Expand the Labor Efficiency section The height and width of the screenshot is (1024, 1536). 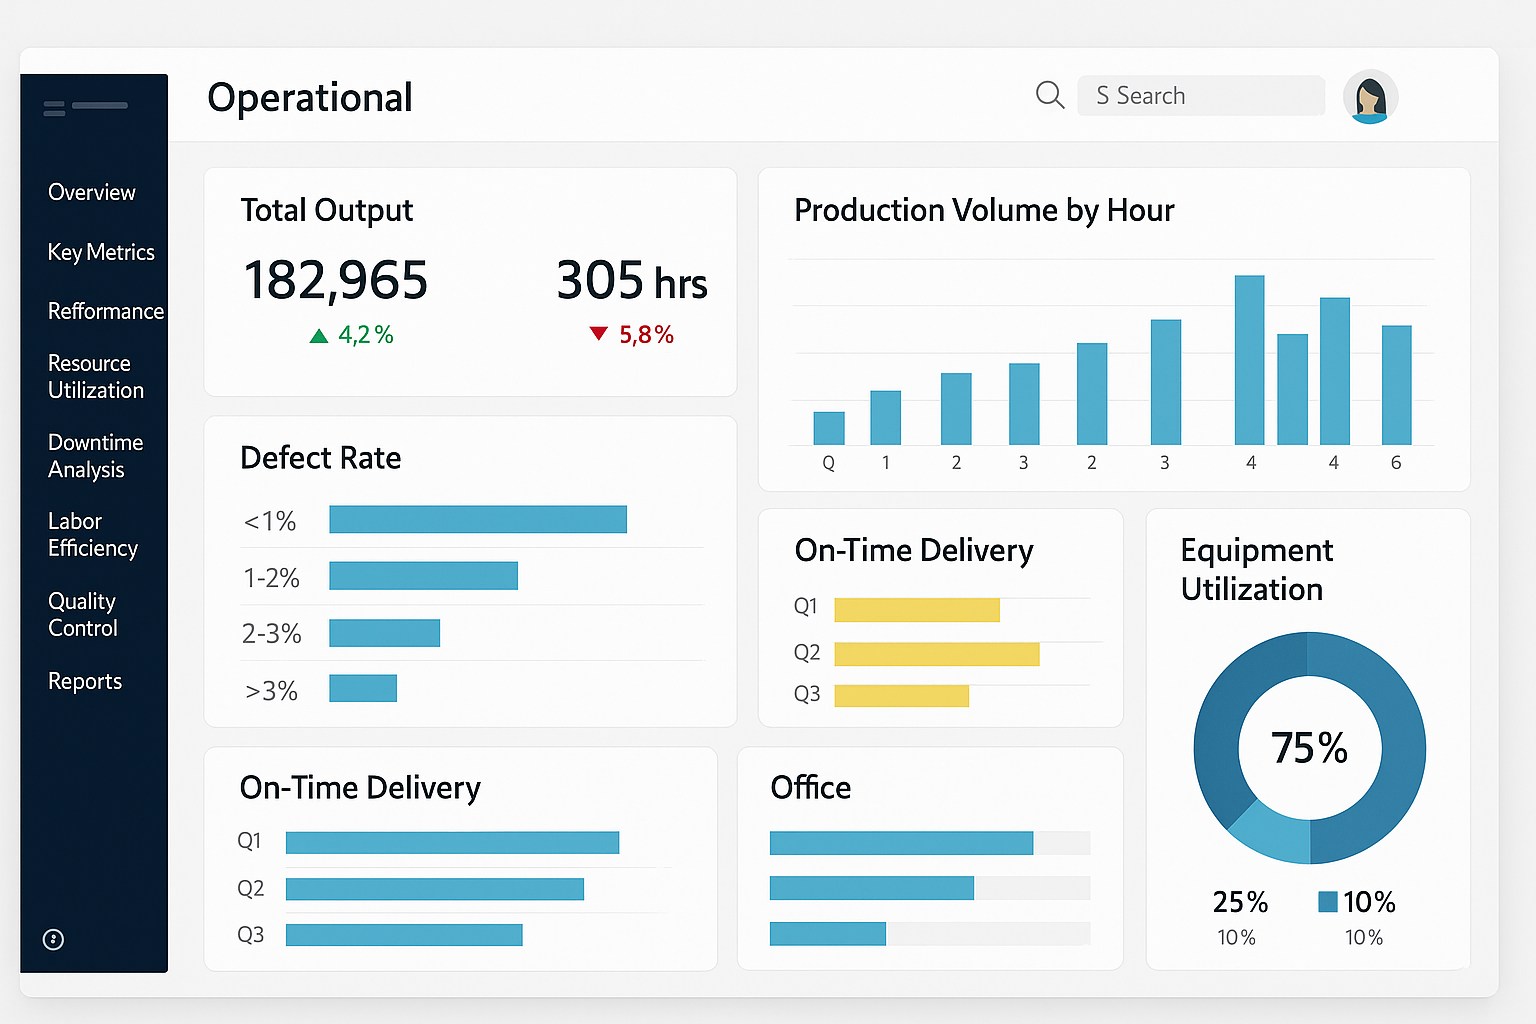pos(93,534)
